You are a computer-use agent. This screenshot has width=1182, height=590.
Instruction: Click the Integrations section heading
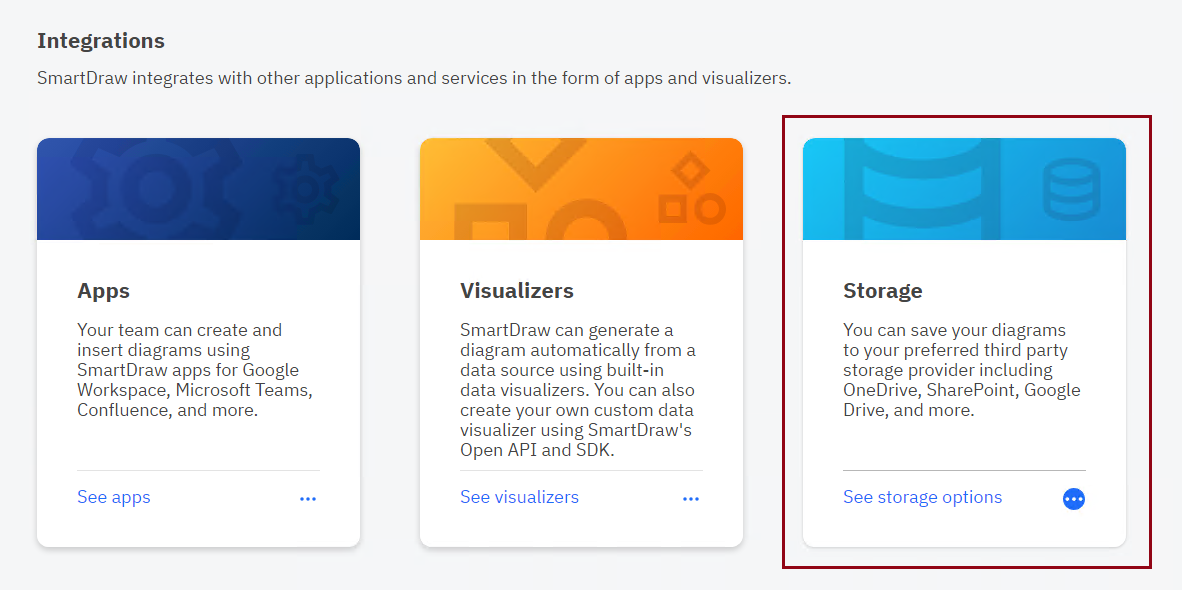[x=101, y=41]
